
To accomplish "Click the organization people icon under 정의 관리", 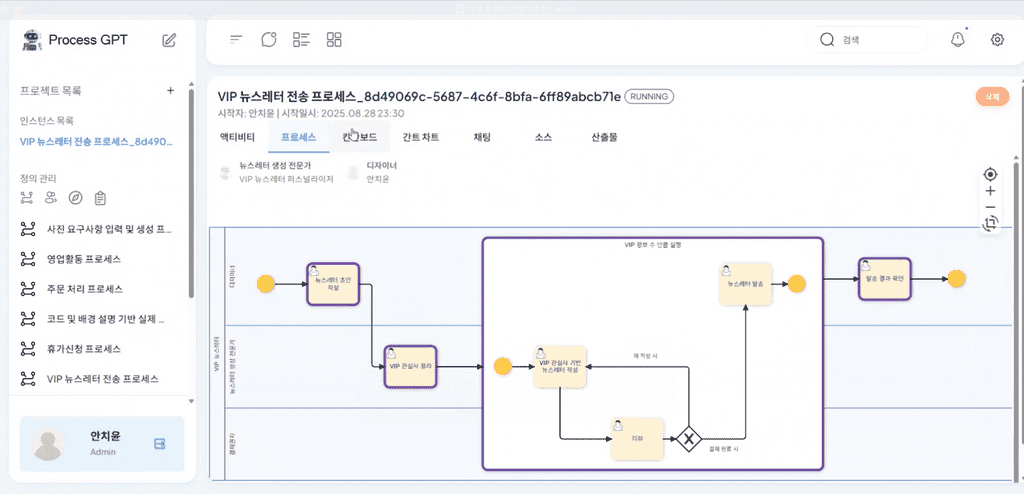I will click(51, 197).
